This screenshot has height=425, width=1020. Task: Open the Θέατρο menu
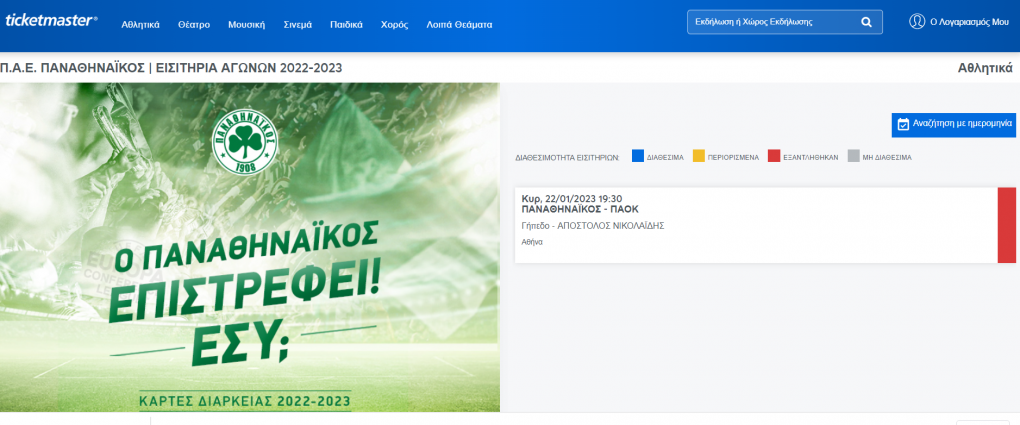(x=194, y=25)
